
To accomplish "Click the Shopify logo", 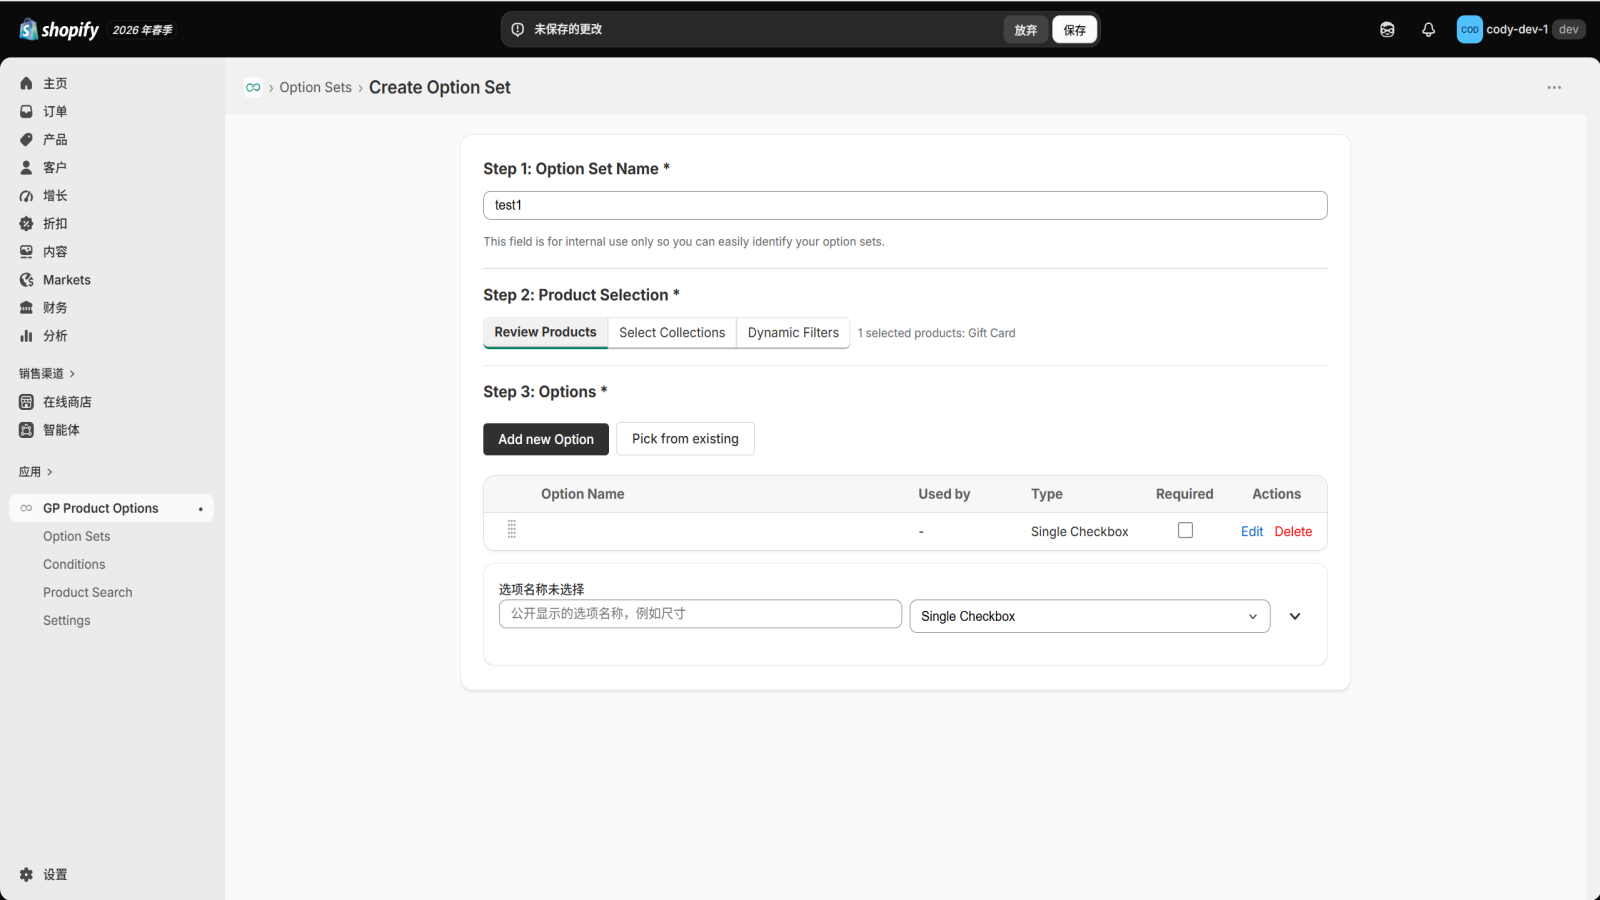I will pos(59,30).
